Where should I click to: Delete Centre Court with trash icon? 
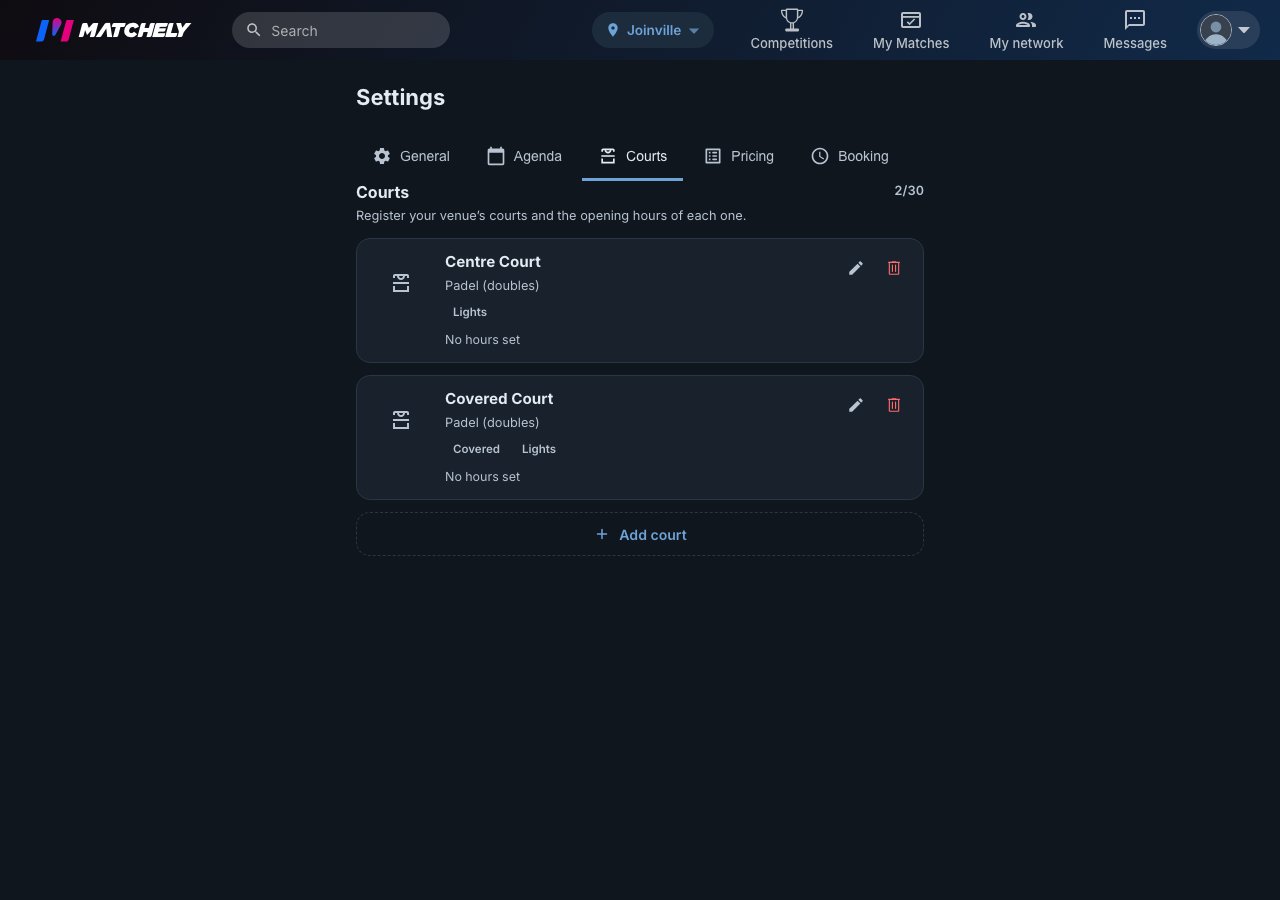click(894, 268)
